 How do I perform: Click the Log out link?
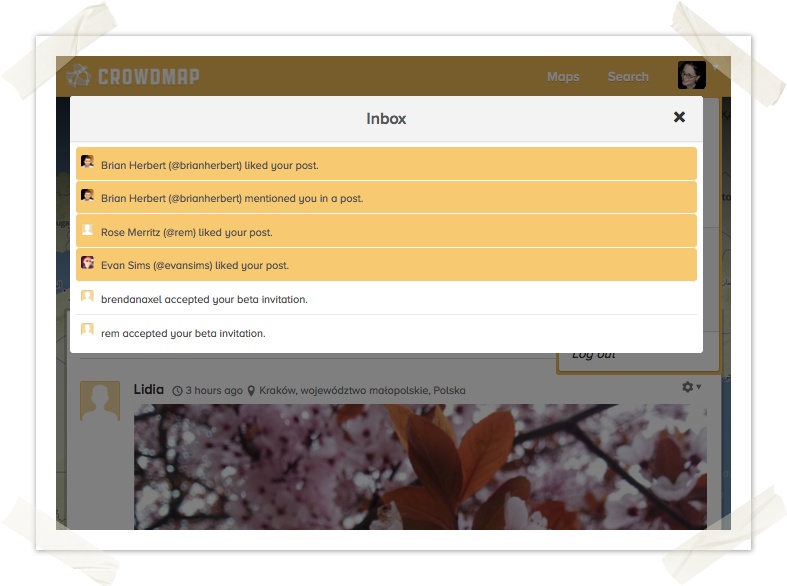coord(593,355)
